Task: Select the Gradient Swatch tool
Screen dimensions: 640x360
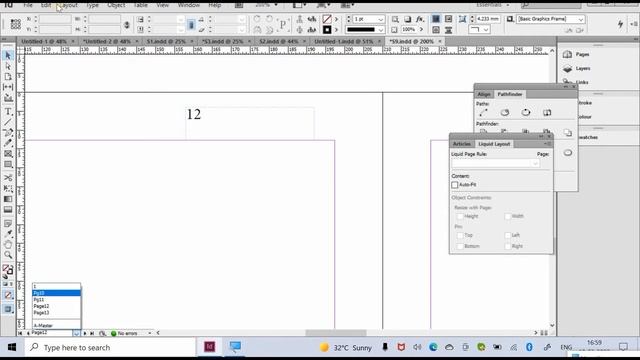Action: (8, 199)
